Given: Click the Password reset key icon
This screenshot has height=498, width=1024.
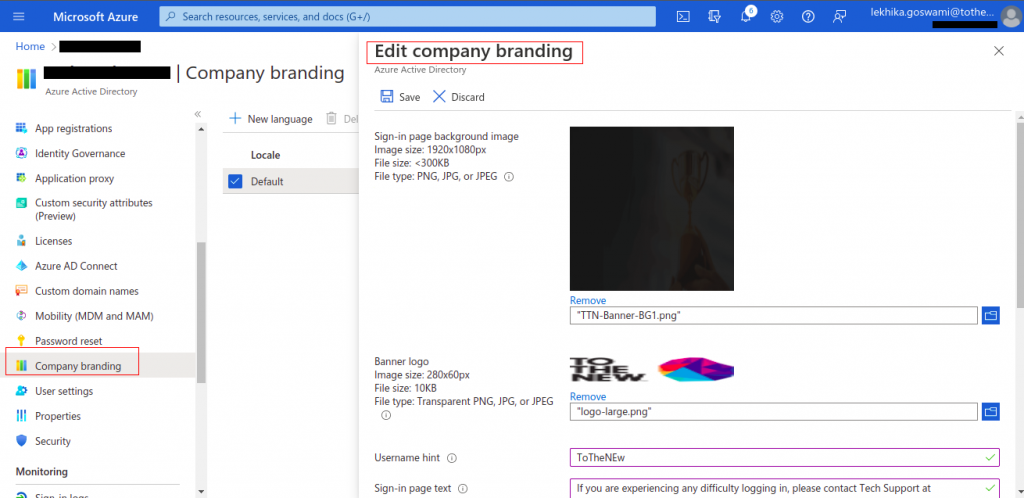Looking at the screenshot, I should 22,341.
